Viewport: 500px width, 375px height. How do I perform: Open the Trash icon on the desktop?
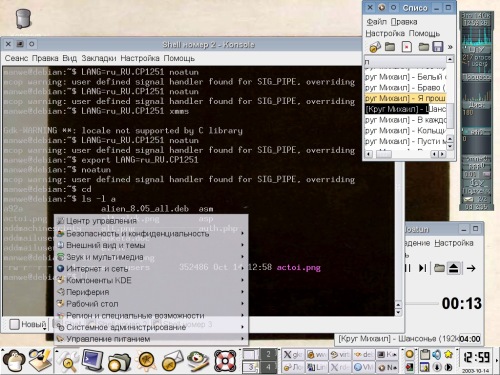point(23,18)
